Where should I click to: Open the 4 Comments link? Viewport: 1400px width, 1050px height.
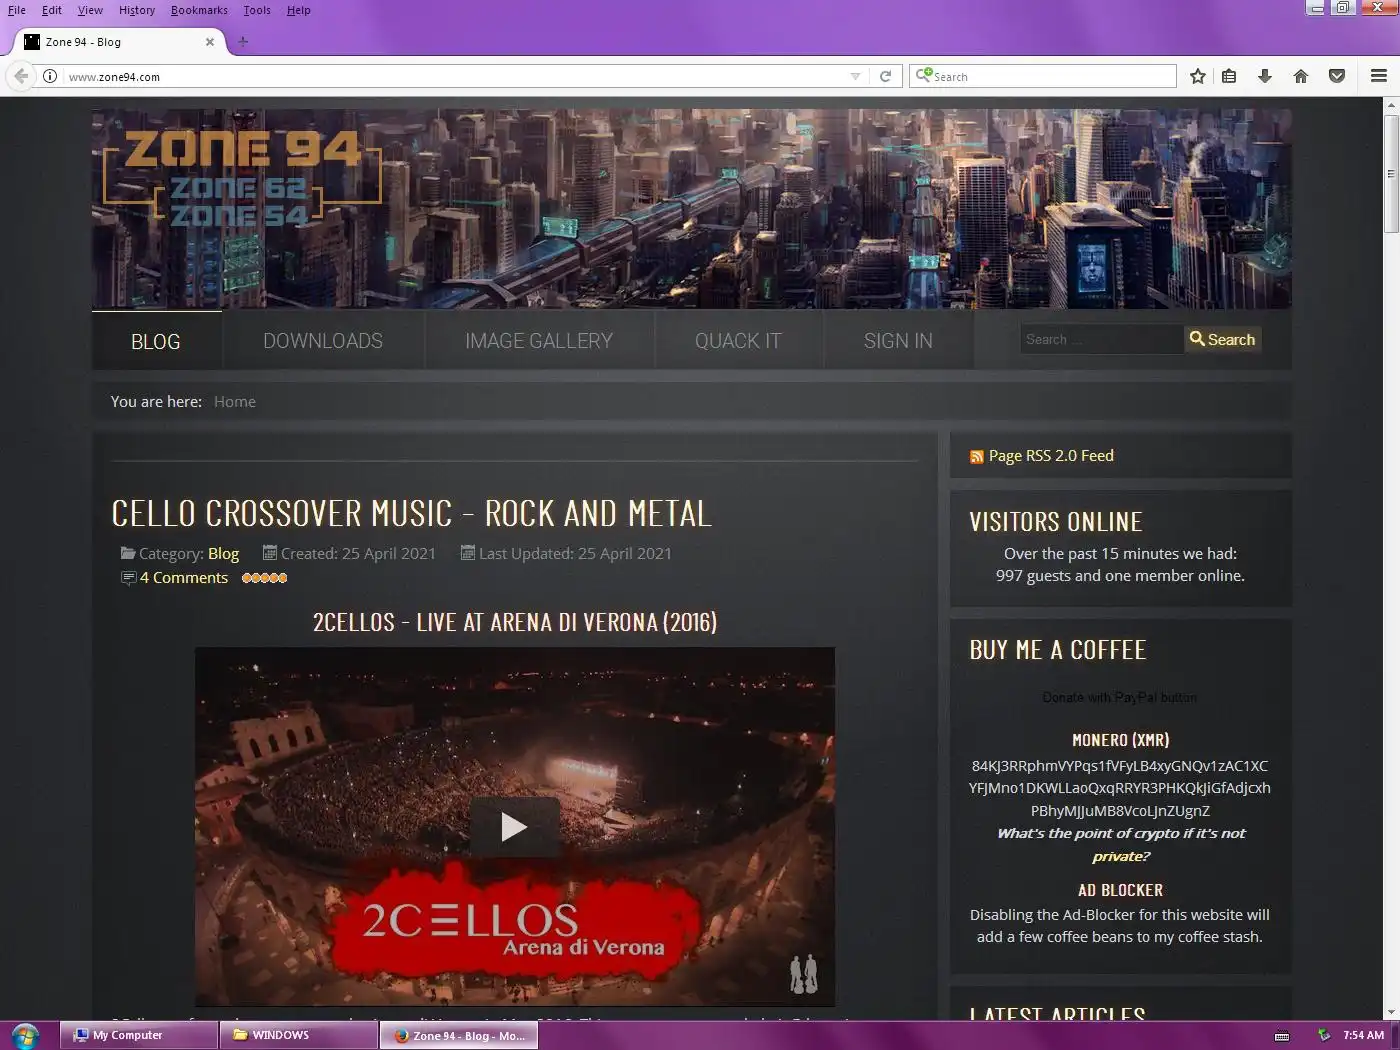pos(184,578)
